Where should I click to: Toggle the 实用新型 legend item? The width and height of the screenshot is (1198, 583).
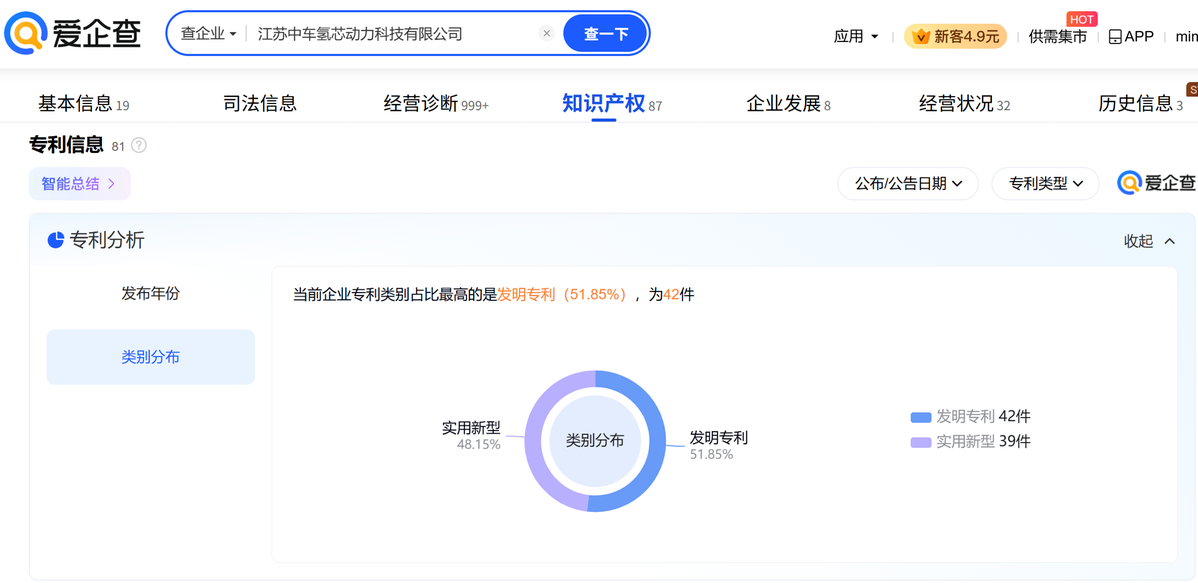point(970,442)
